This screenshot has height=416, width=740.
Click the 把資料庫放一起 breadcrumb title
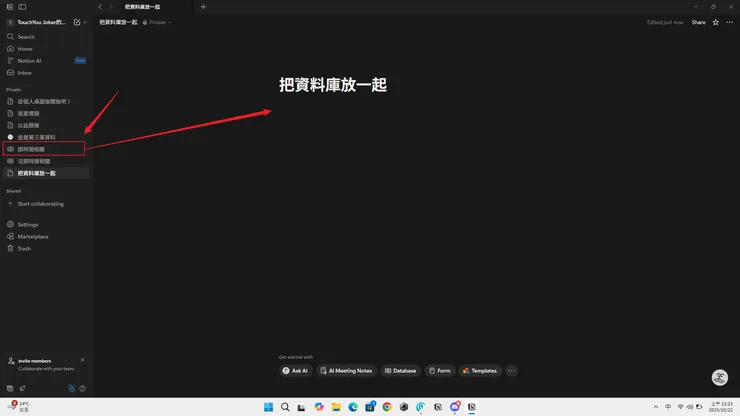click(118, 22)
